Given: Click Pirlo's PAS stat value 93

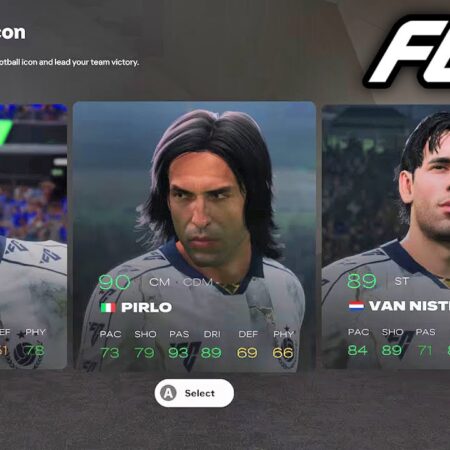Looking at the screenshot, I should (x=178, y=353).
